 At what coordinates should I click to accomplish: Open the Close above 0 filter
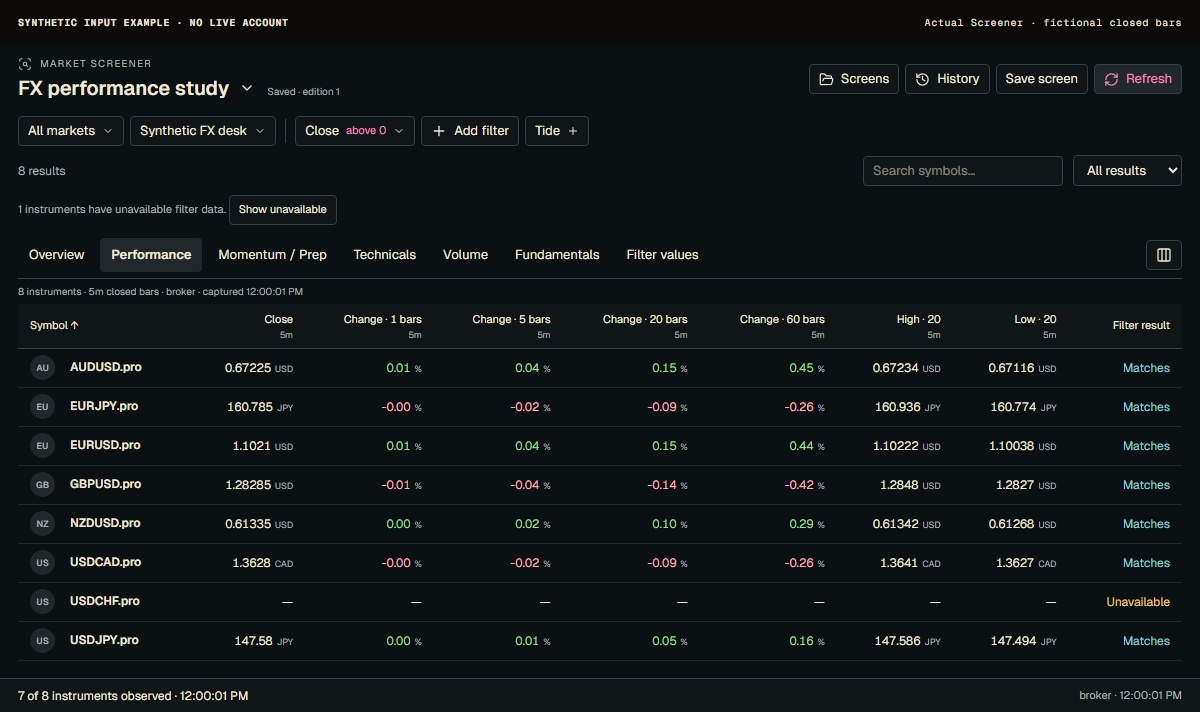[x=355, y=131]
